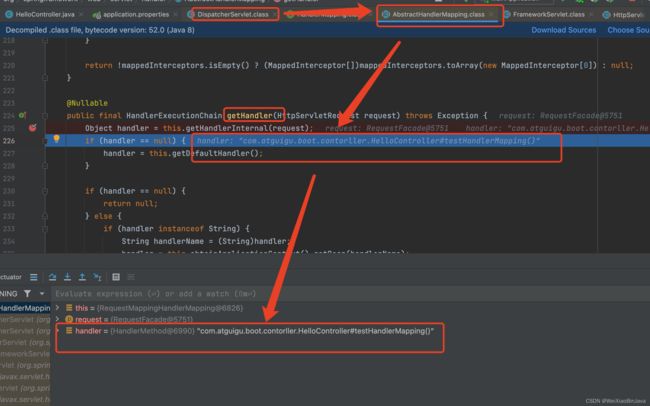Select the AbstractHandlerMapping.class tab
Image resolution: width=650 pixels, height=406 pixels.
438,15
